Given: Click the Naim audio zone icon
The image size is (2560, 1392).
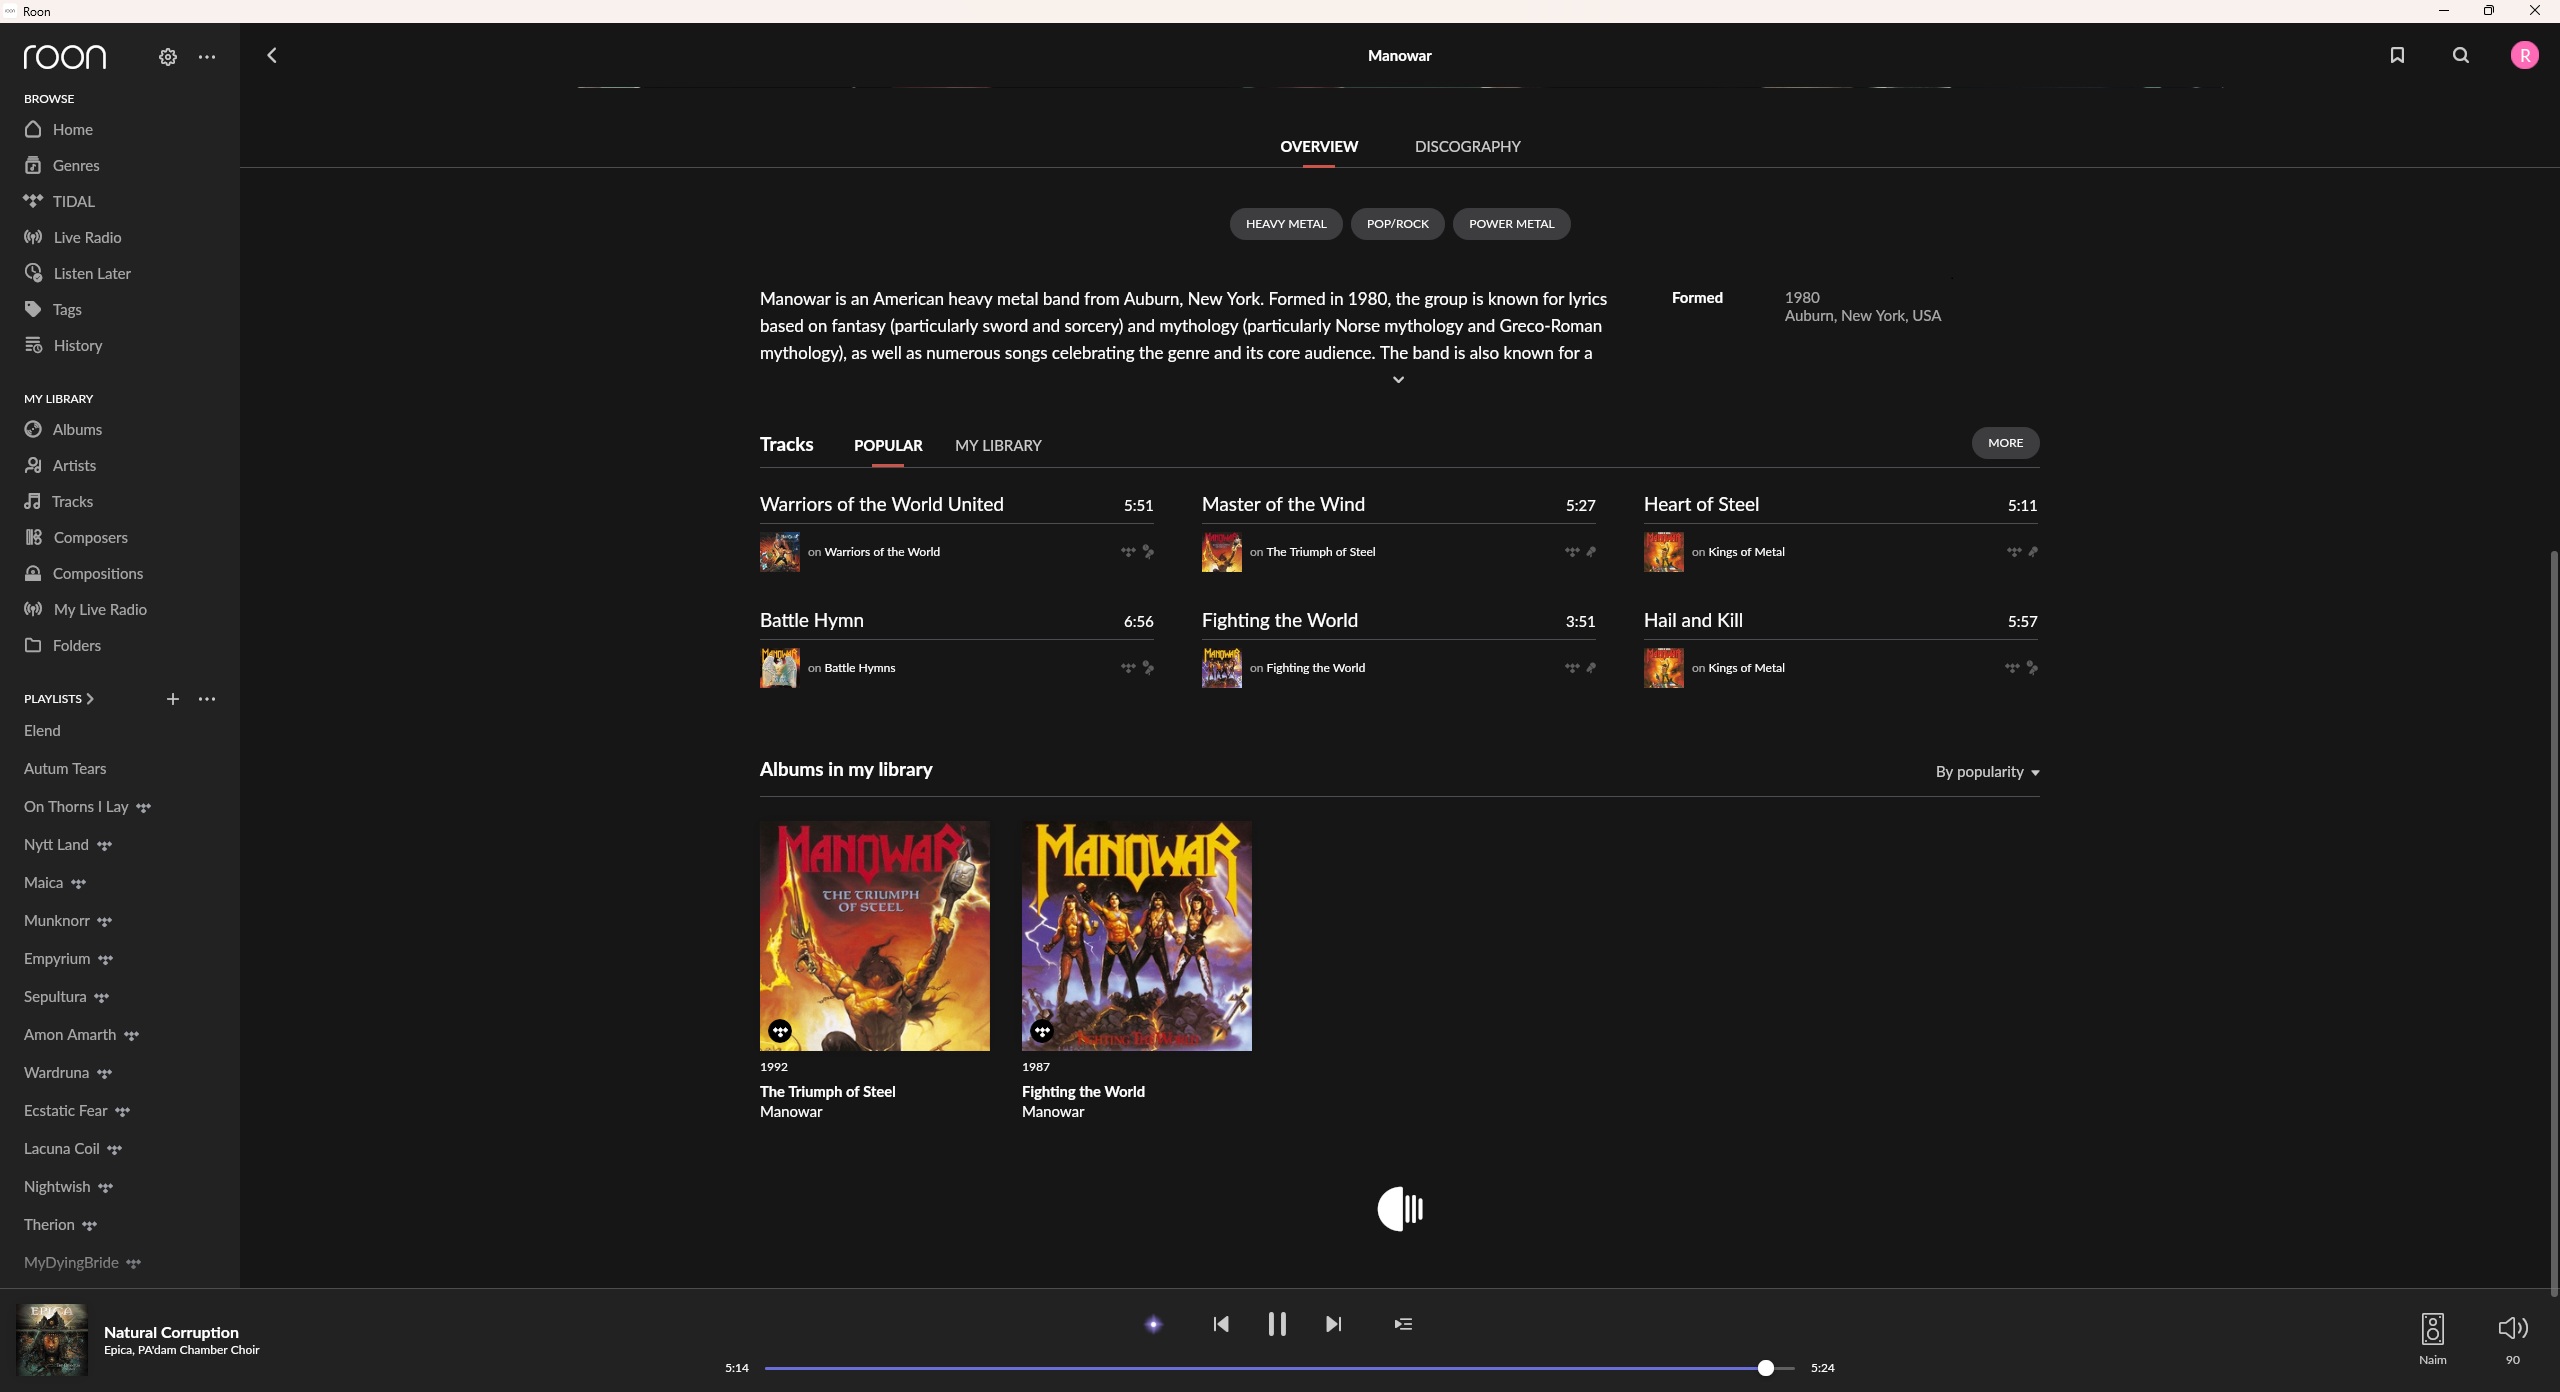Looking at the screenshot, I should point(2432,1329).
